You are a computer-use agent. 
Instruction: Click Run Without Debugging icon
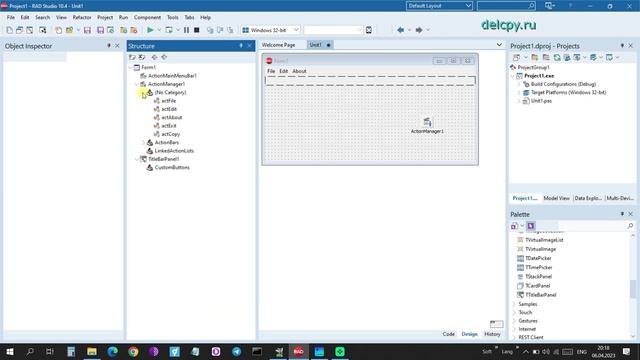[169, 30]
